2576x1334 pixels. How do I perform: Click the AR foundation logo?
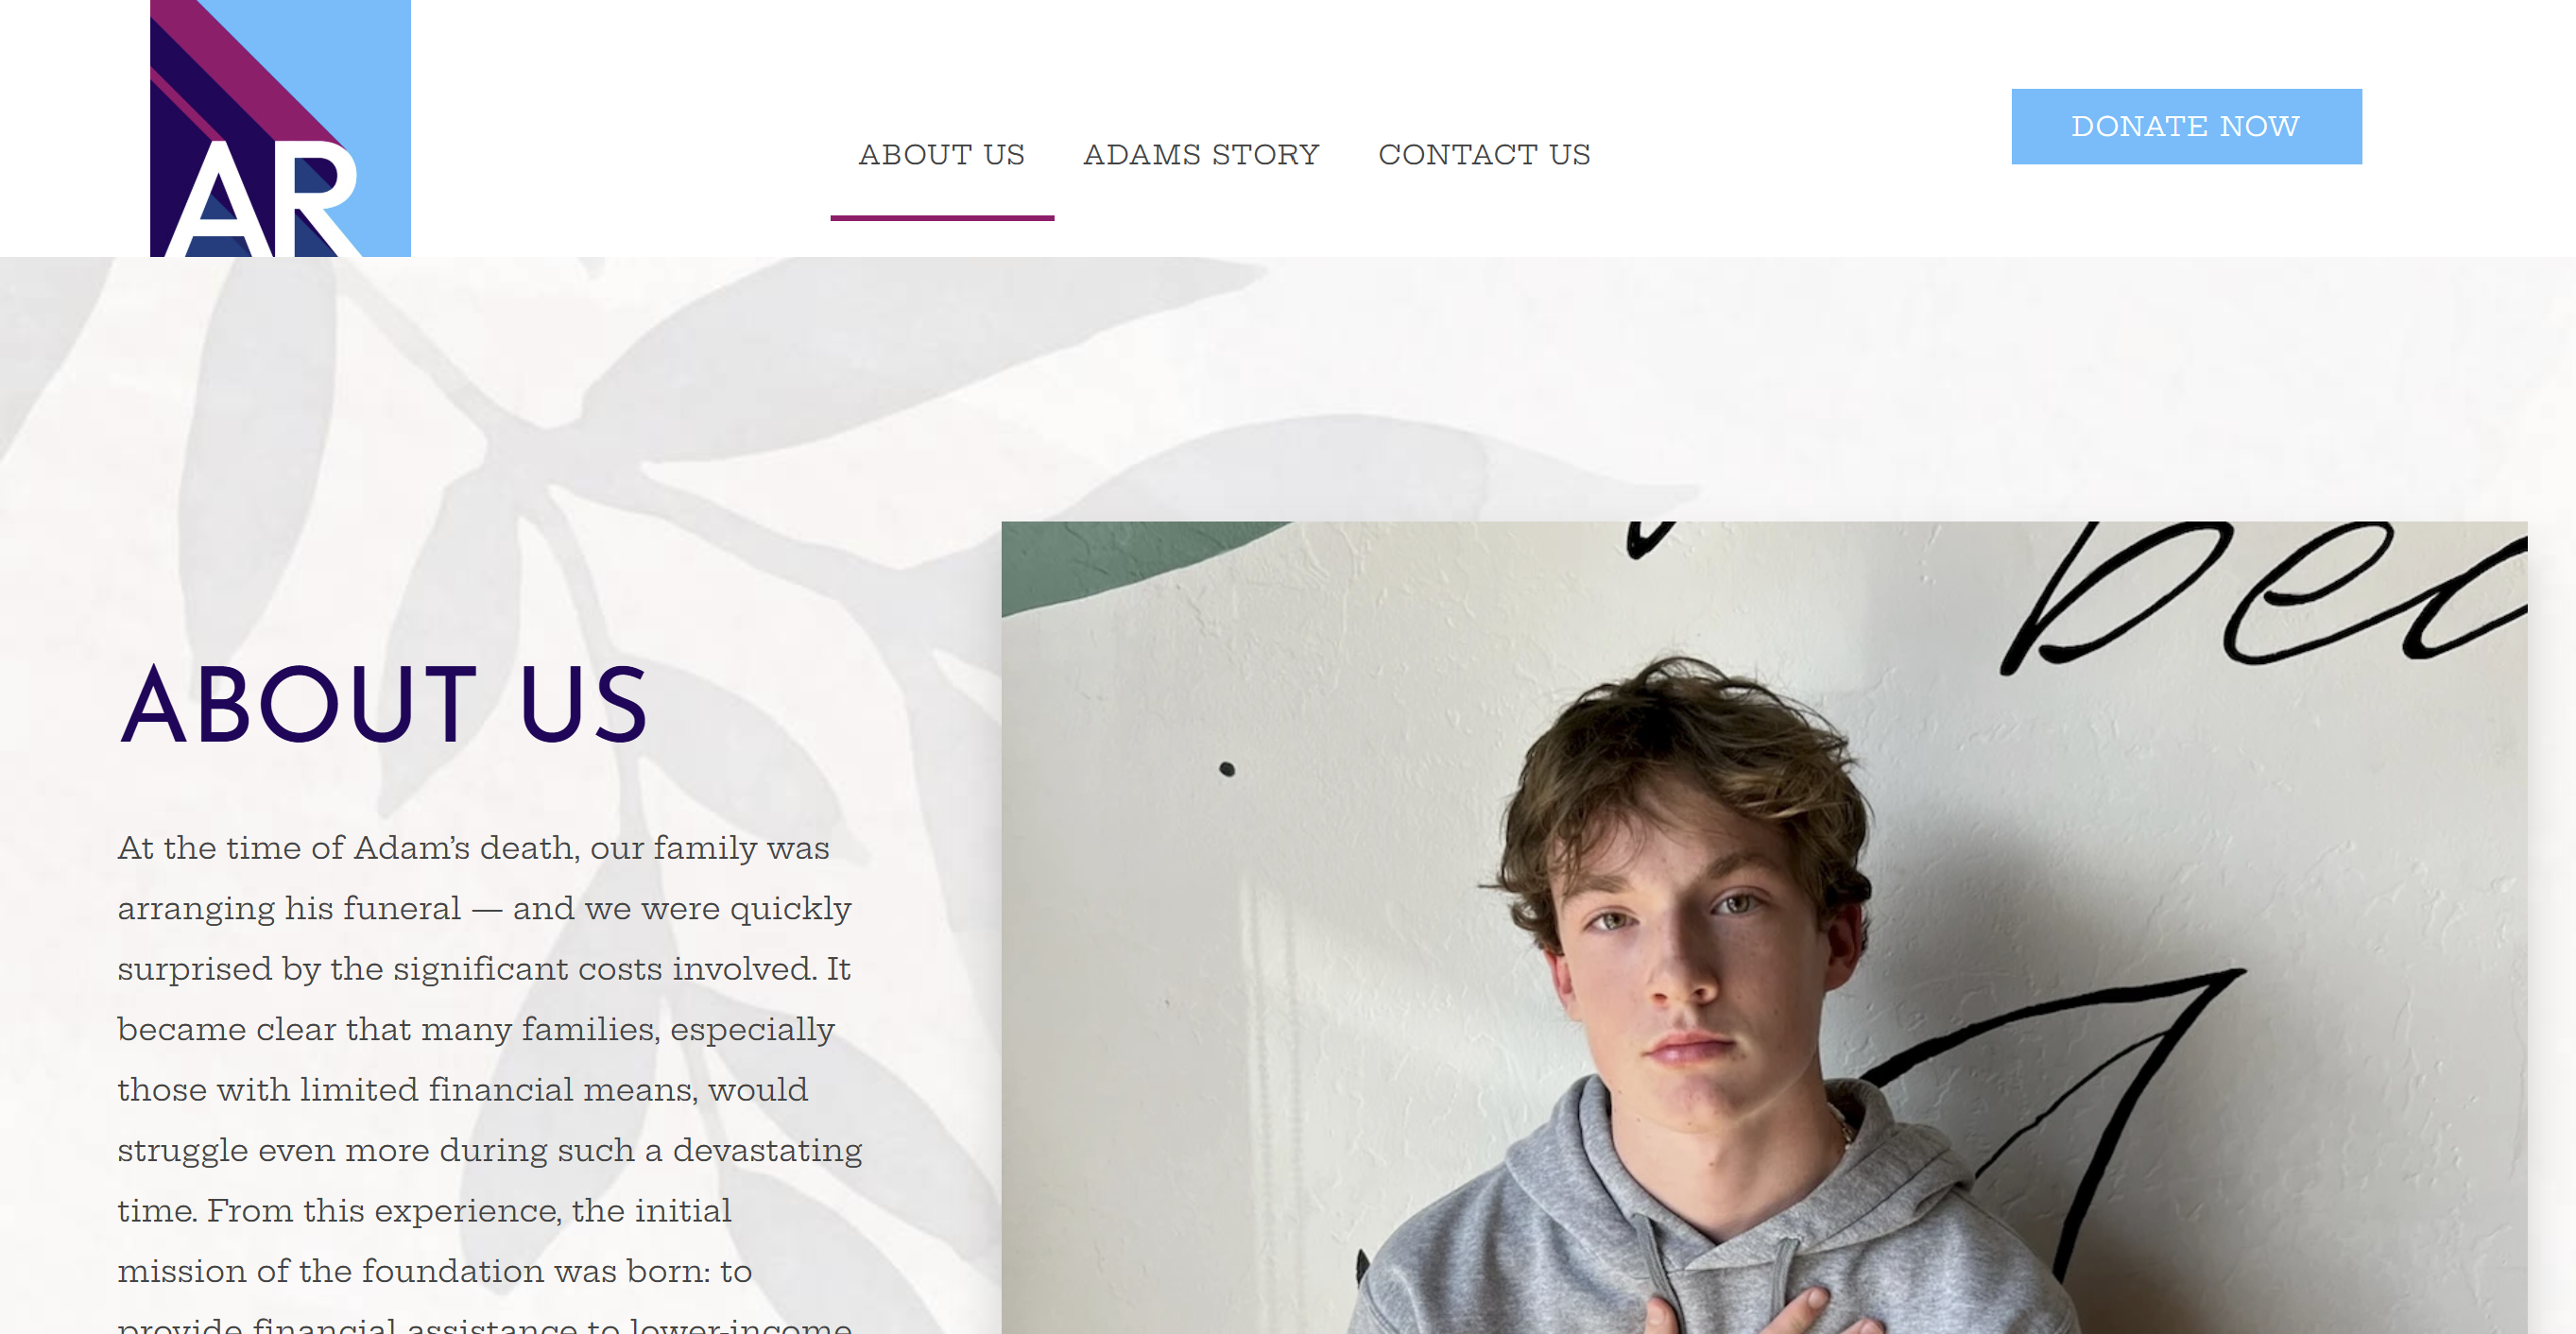click(x=280, y=128)
